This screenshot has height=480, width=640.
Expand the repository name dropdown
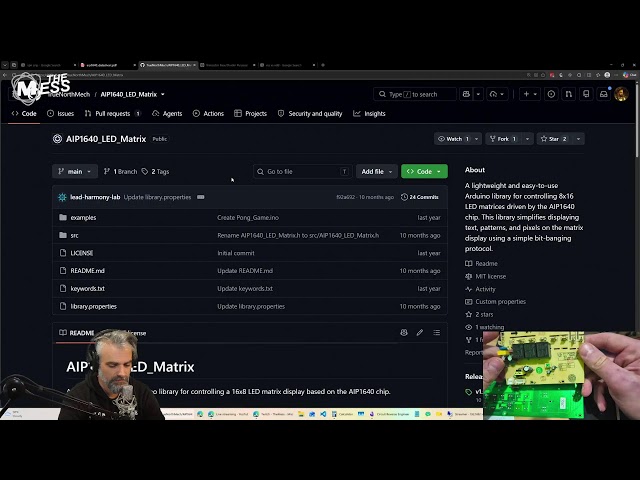(x=163, y=94)
